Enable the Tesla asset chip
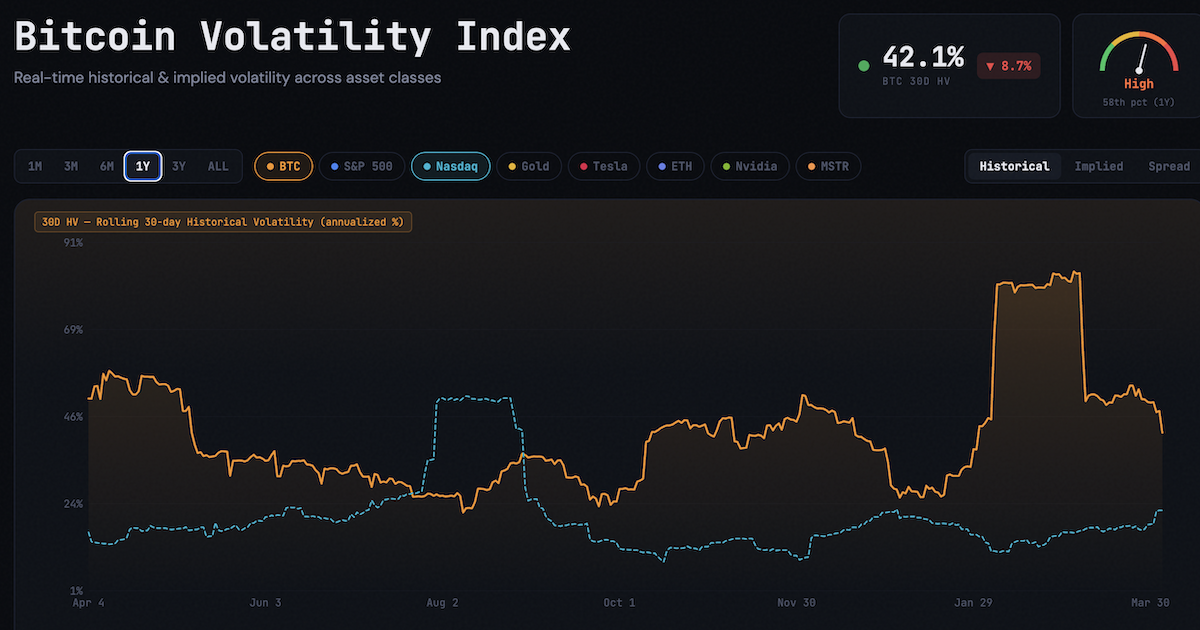 604,166
